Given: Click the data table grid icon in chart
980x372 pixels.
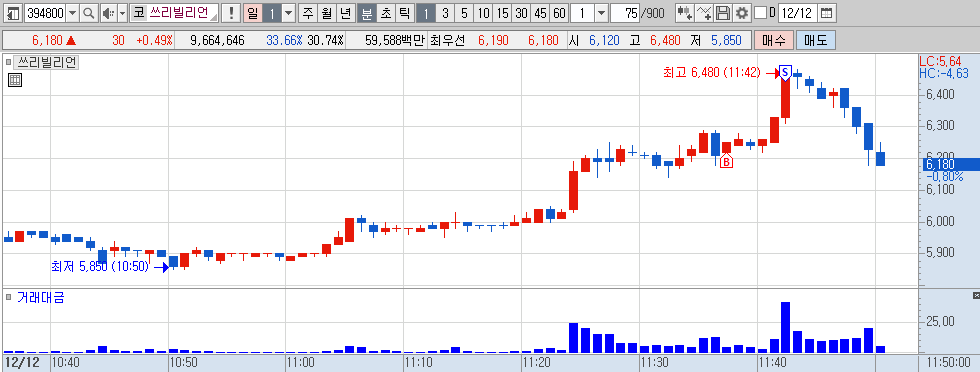Looking at the screenshot, I should [15, 79].
